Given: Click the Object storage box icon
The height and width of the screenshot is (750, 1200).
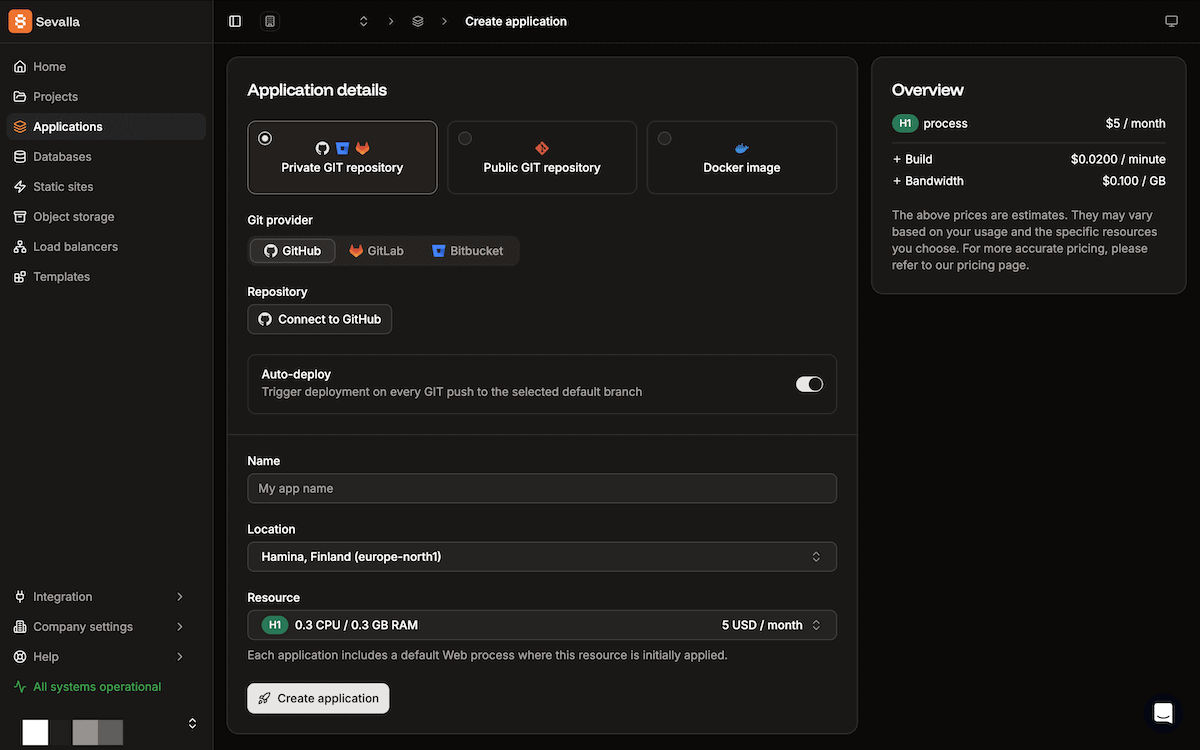Looking at the screenshot, I should click(x=20, y=217).
